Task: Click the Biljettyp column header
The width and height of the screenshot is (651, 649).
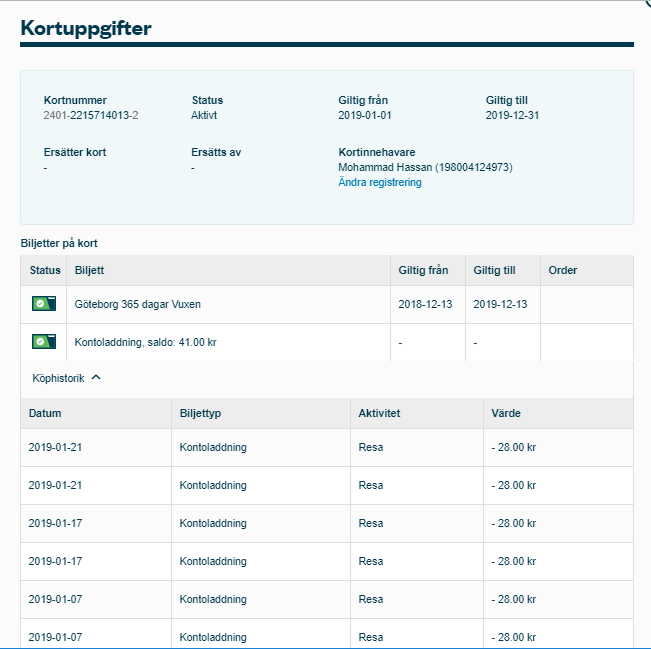Action: [201, 413]
